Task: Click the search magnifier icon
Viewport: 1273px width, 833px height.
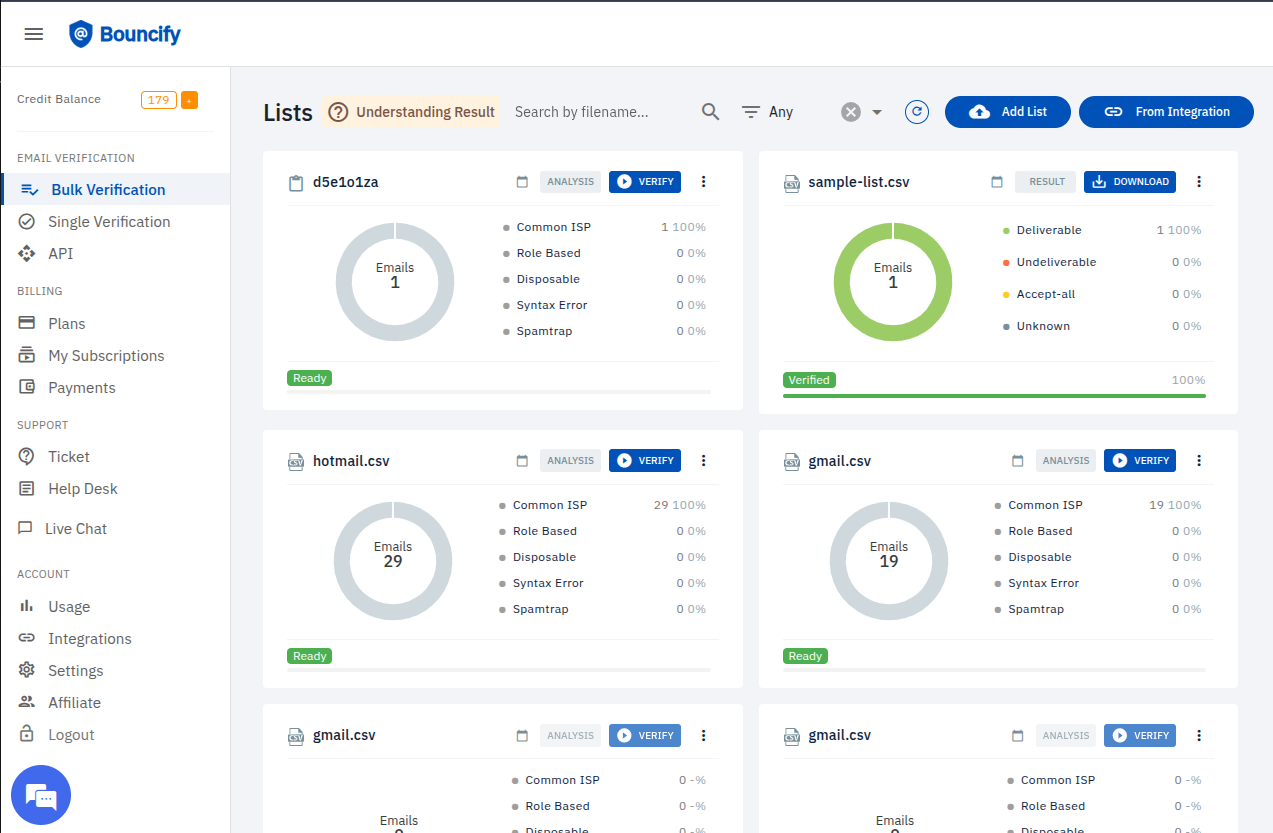Action: 710,112
